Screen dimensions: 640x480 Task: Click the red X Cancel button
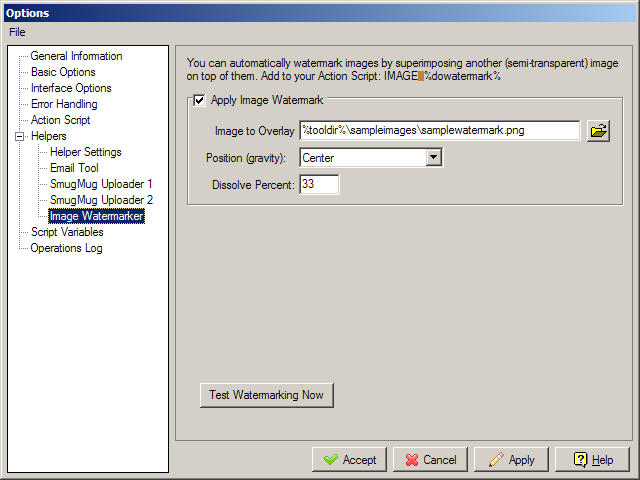431,460
